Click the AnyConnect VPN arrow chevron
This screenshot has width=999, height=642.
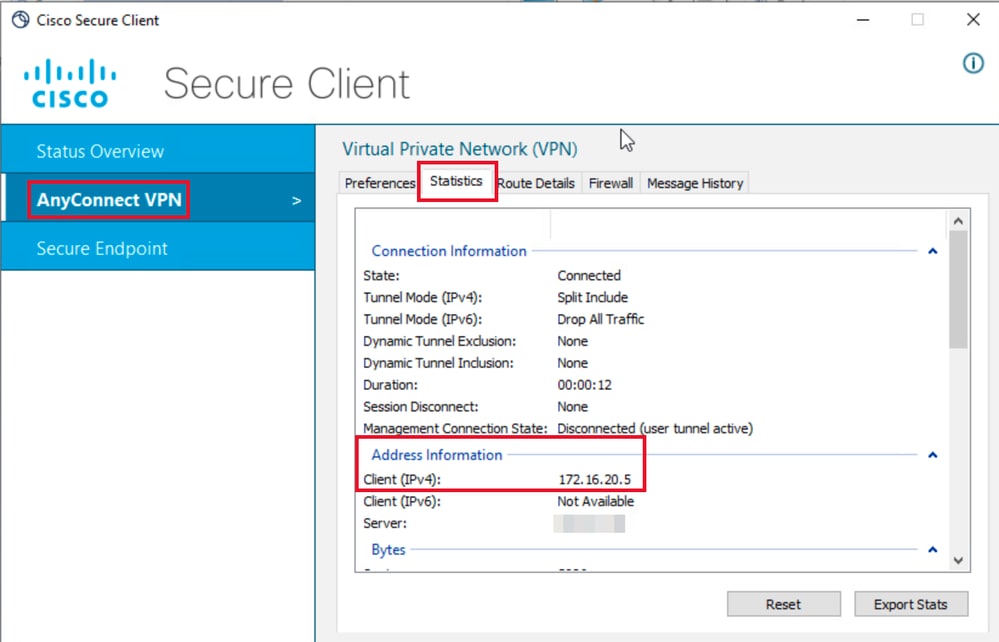(296, 201)
